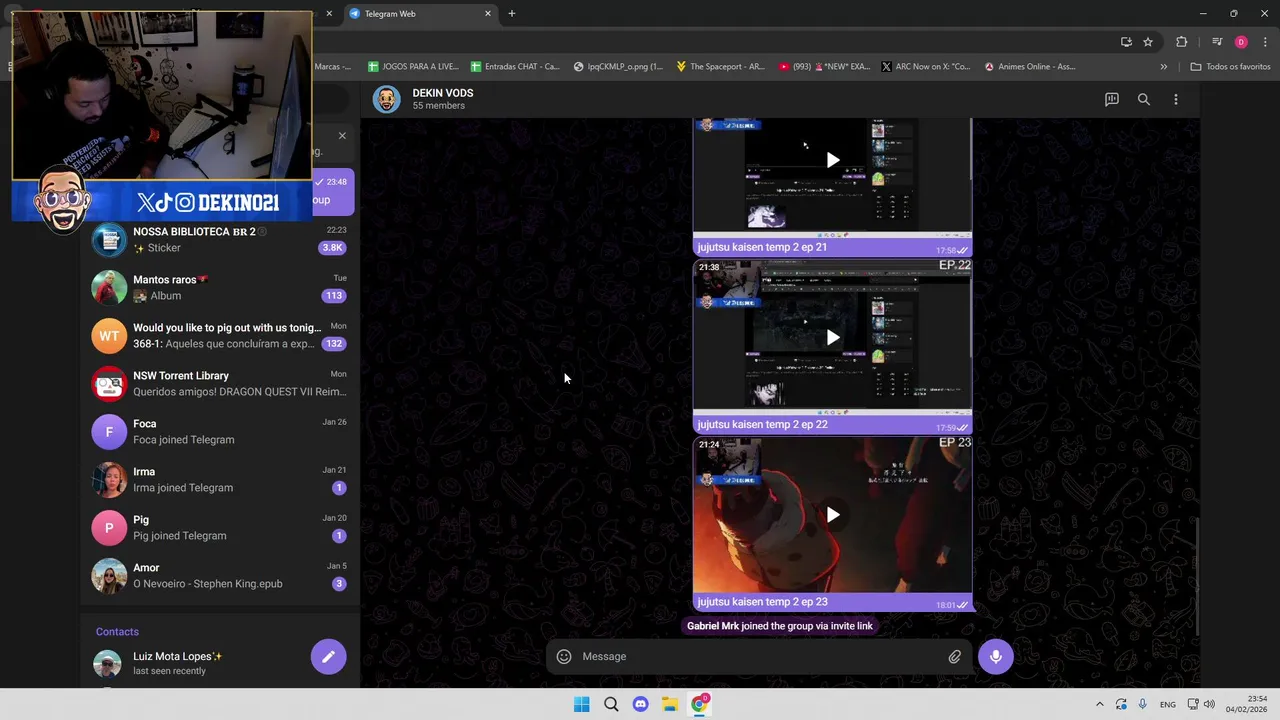Viewport: 1280px width, 720px height.
Task: Open the Animes Online bookmark
Action: coord(1030,67)
